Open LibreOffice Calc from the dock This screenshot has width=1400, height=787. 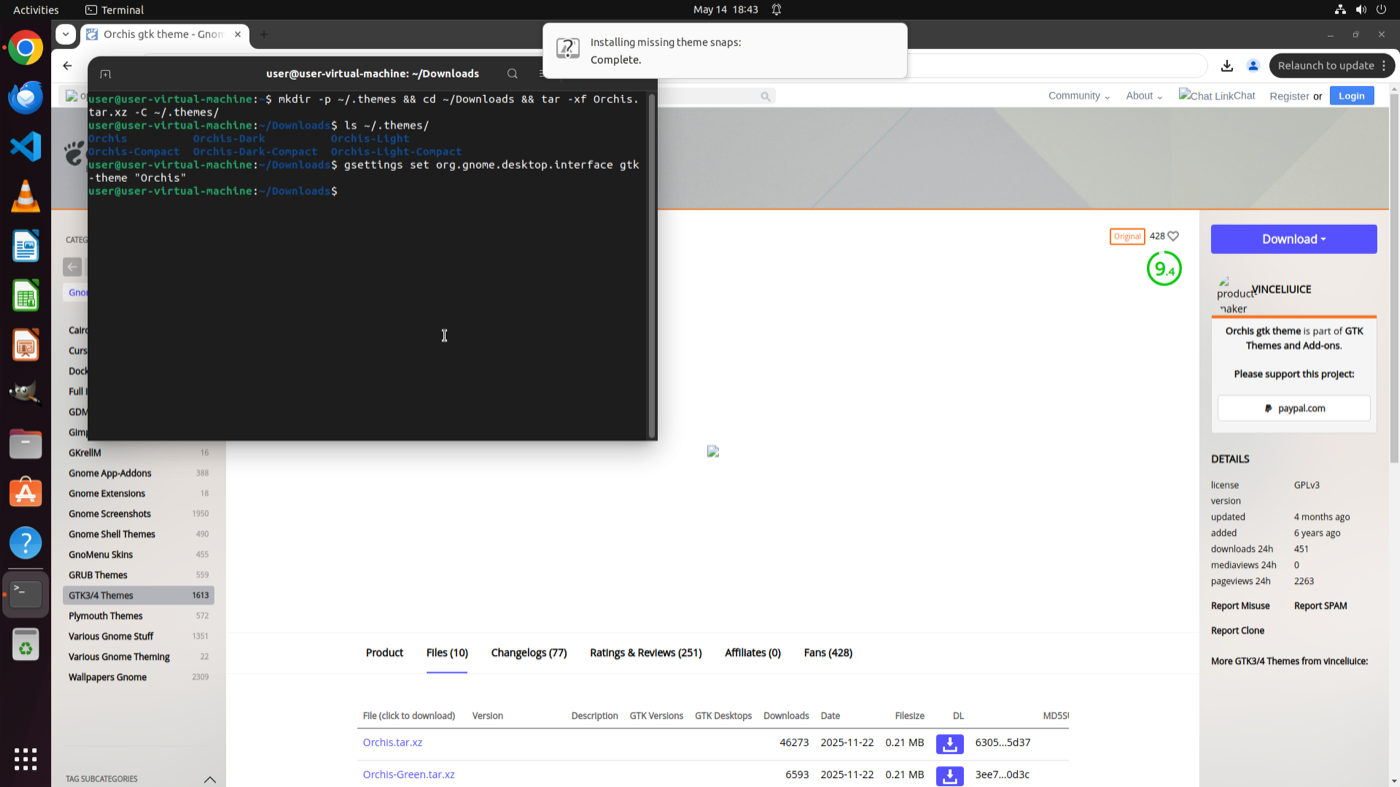(x=26, y=296)
